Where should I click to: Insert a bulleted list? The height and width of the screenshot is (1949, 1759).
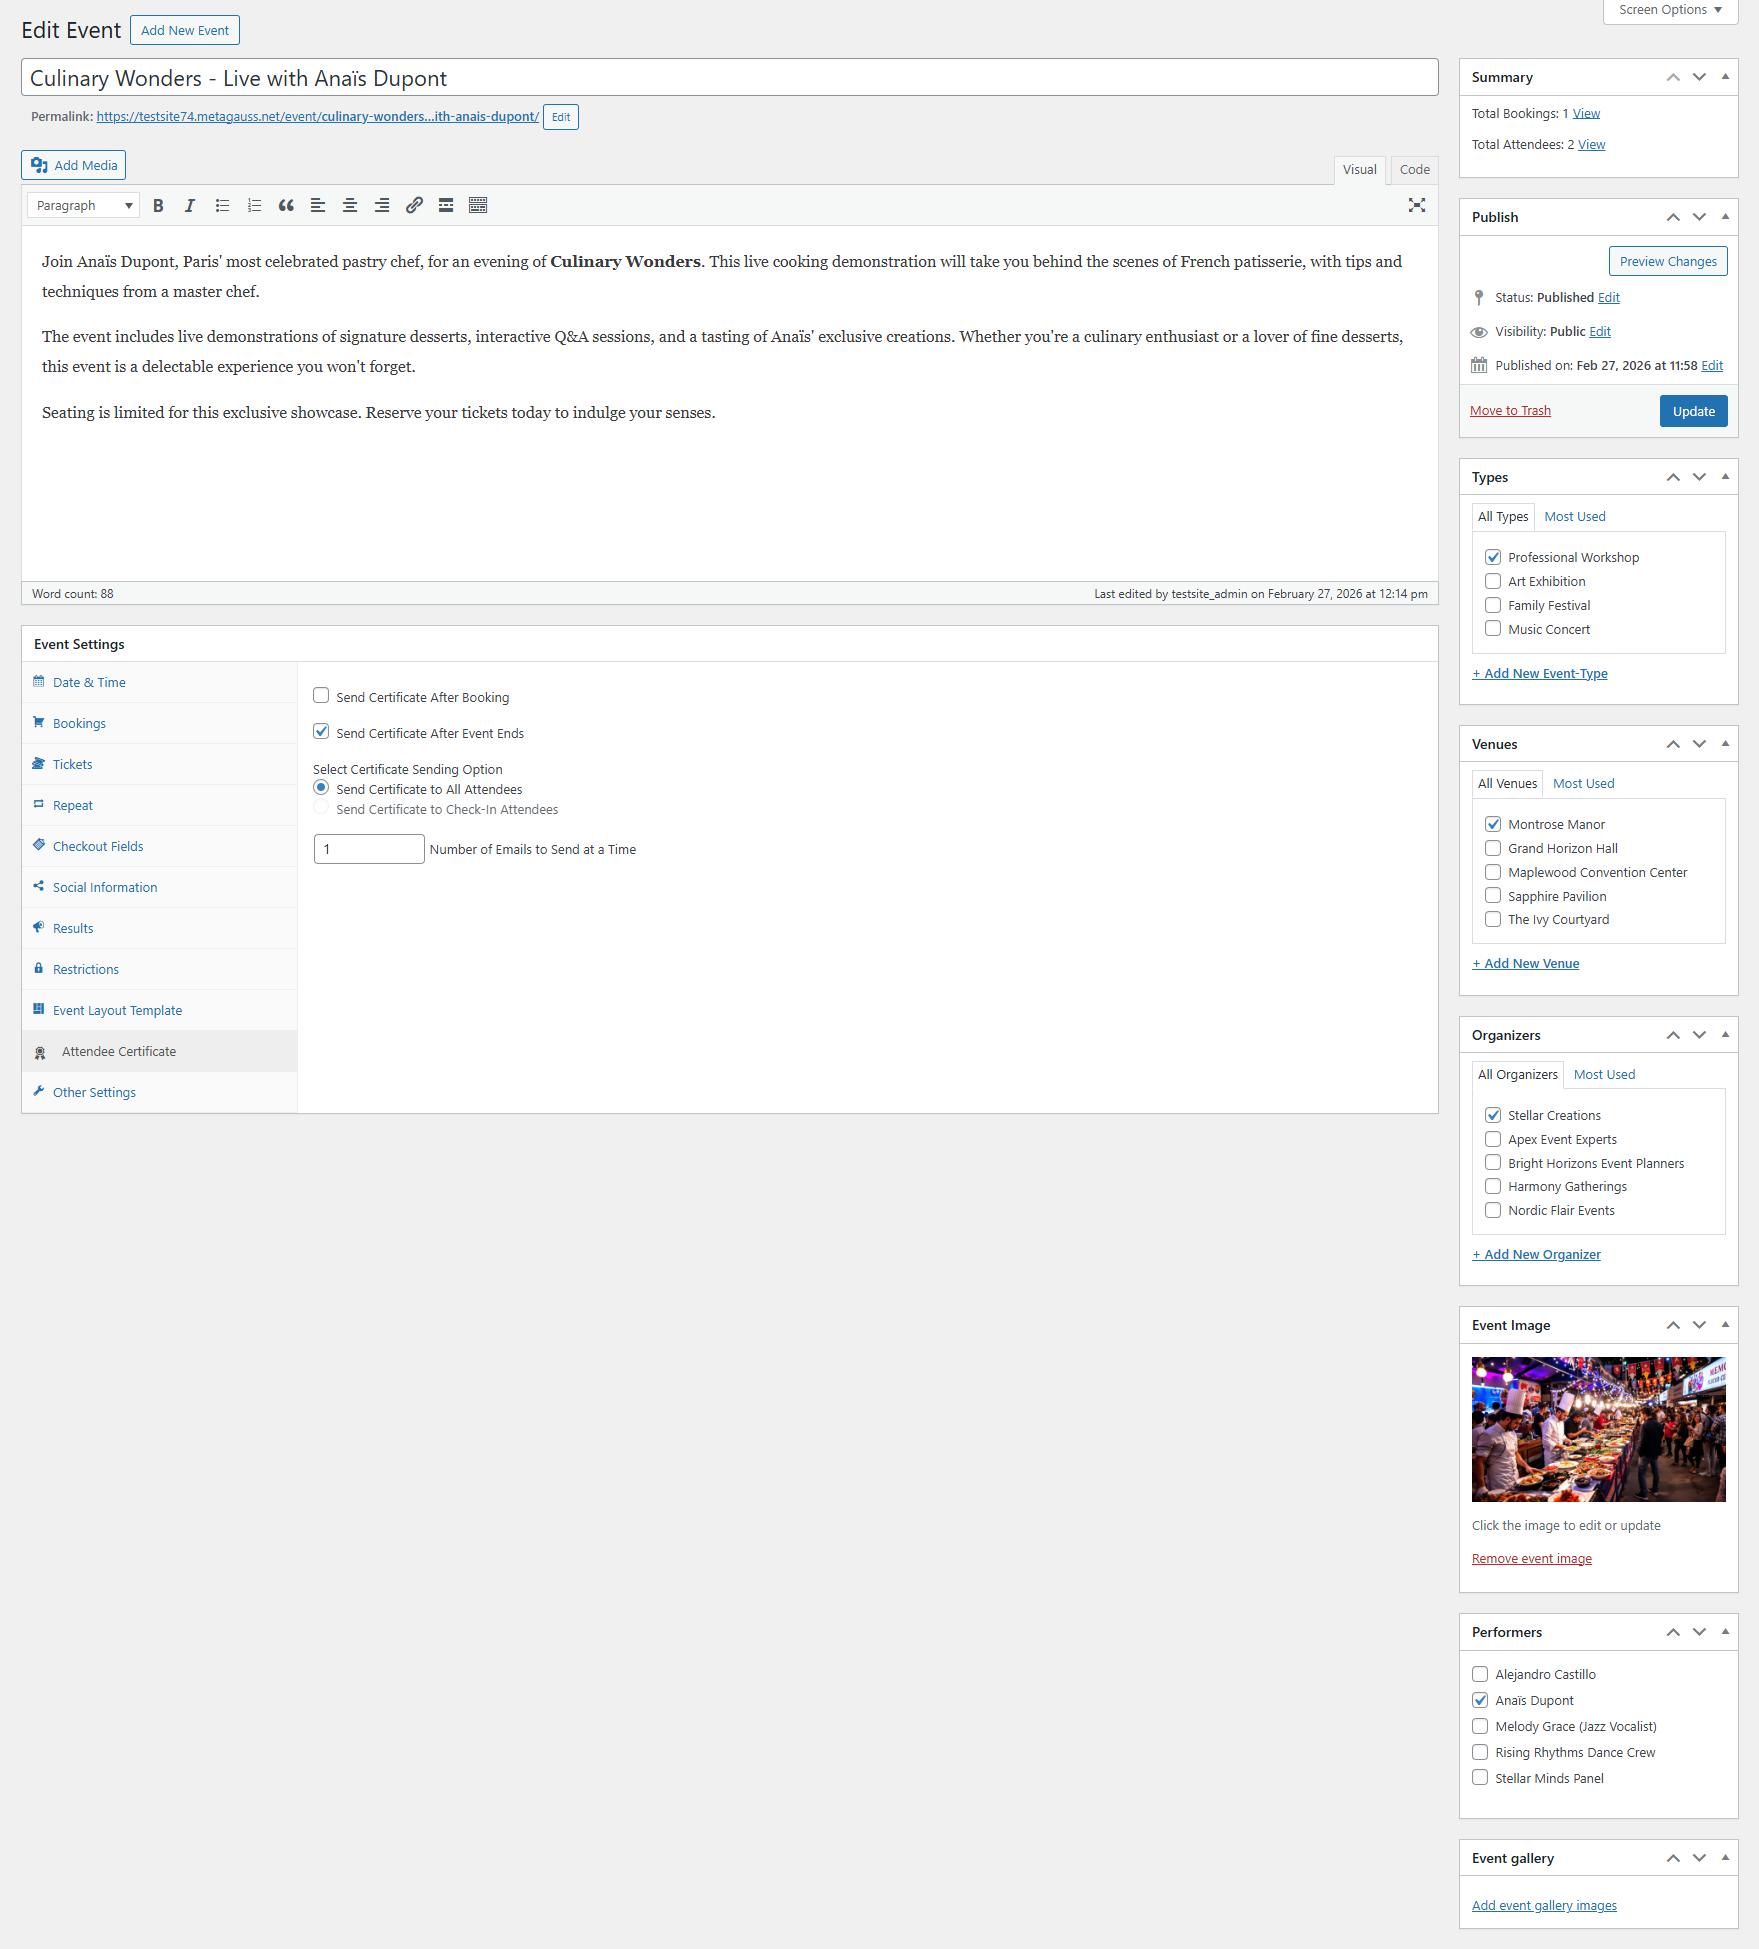222,205
